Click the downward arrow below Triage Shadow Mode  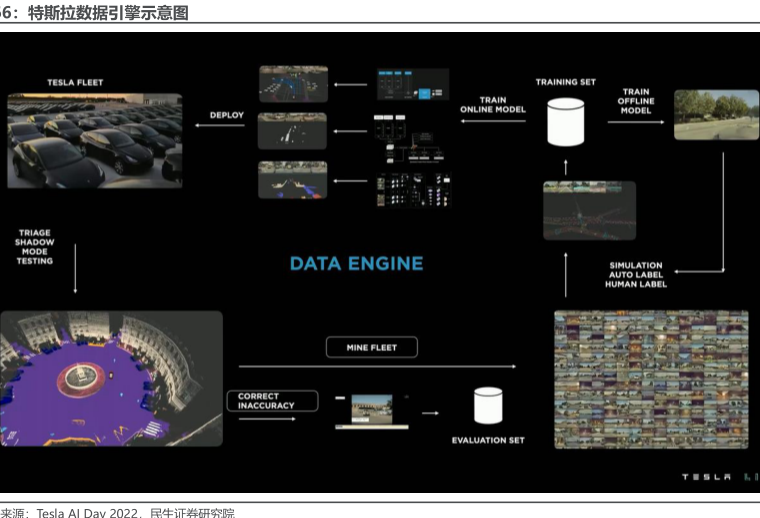pos(75,283)
